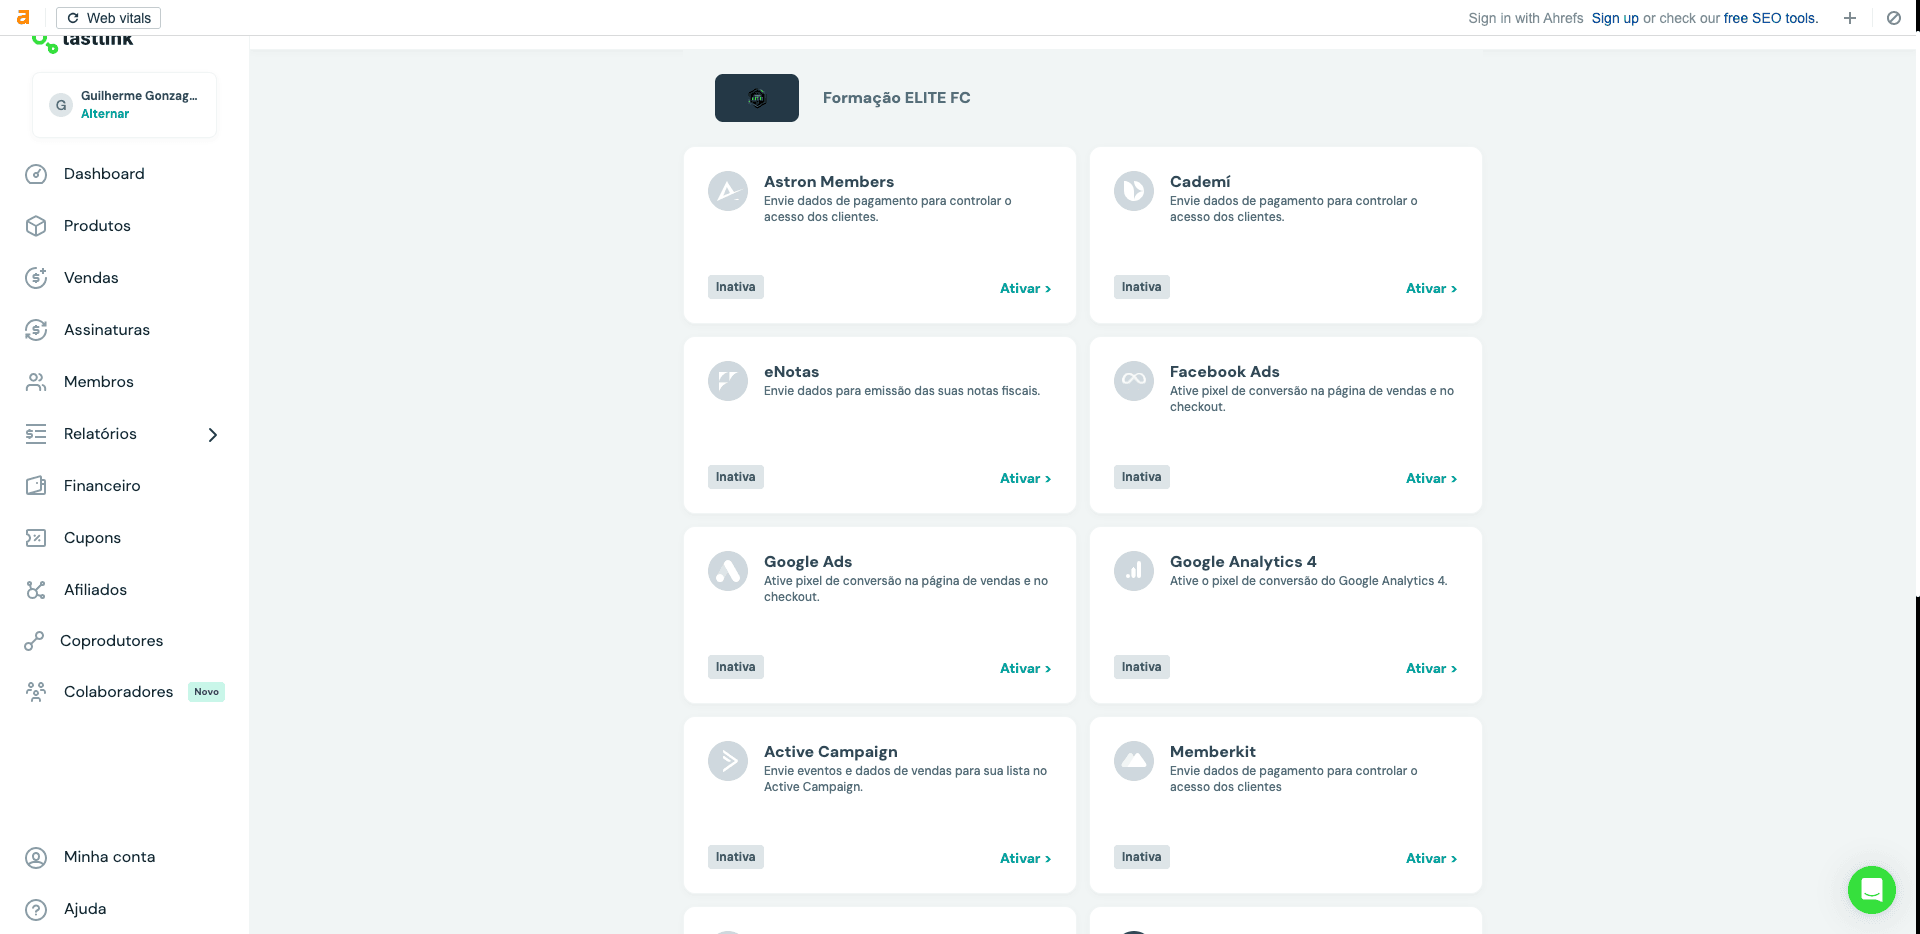1920x934 pixels.
Task: Activate the Cademí integration
Action: click(1431, 289)
